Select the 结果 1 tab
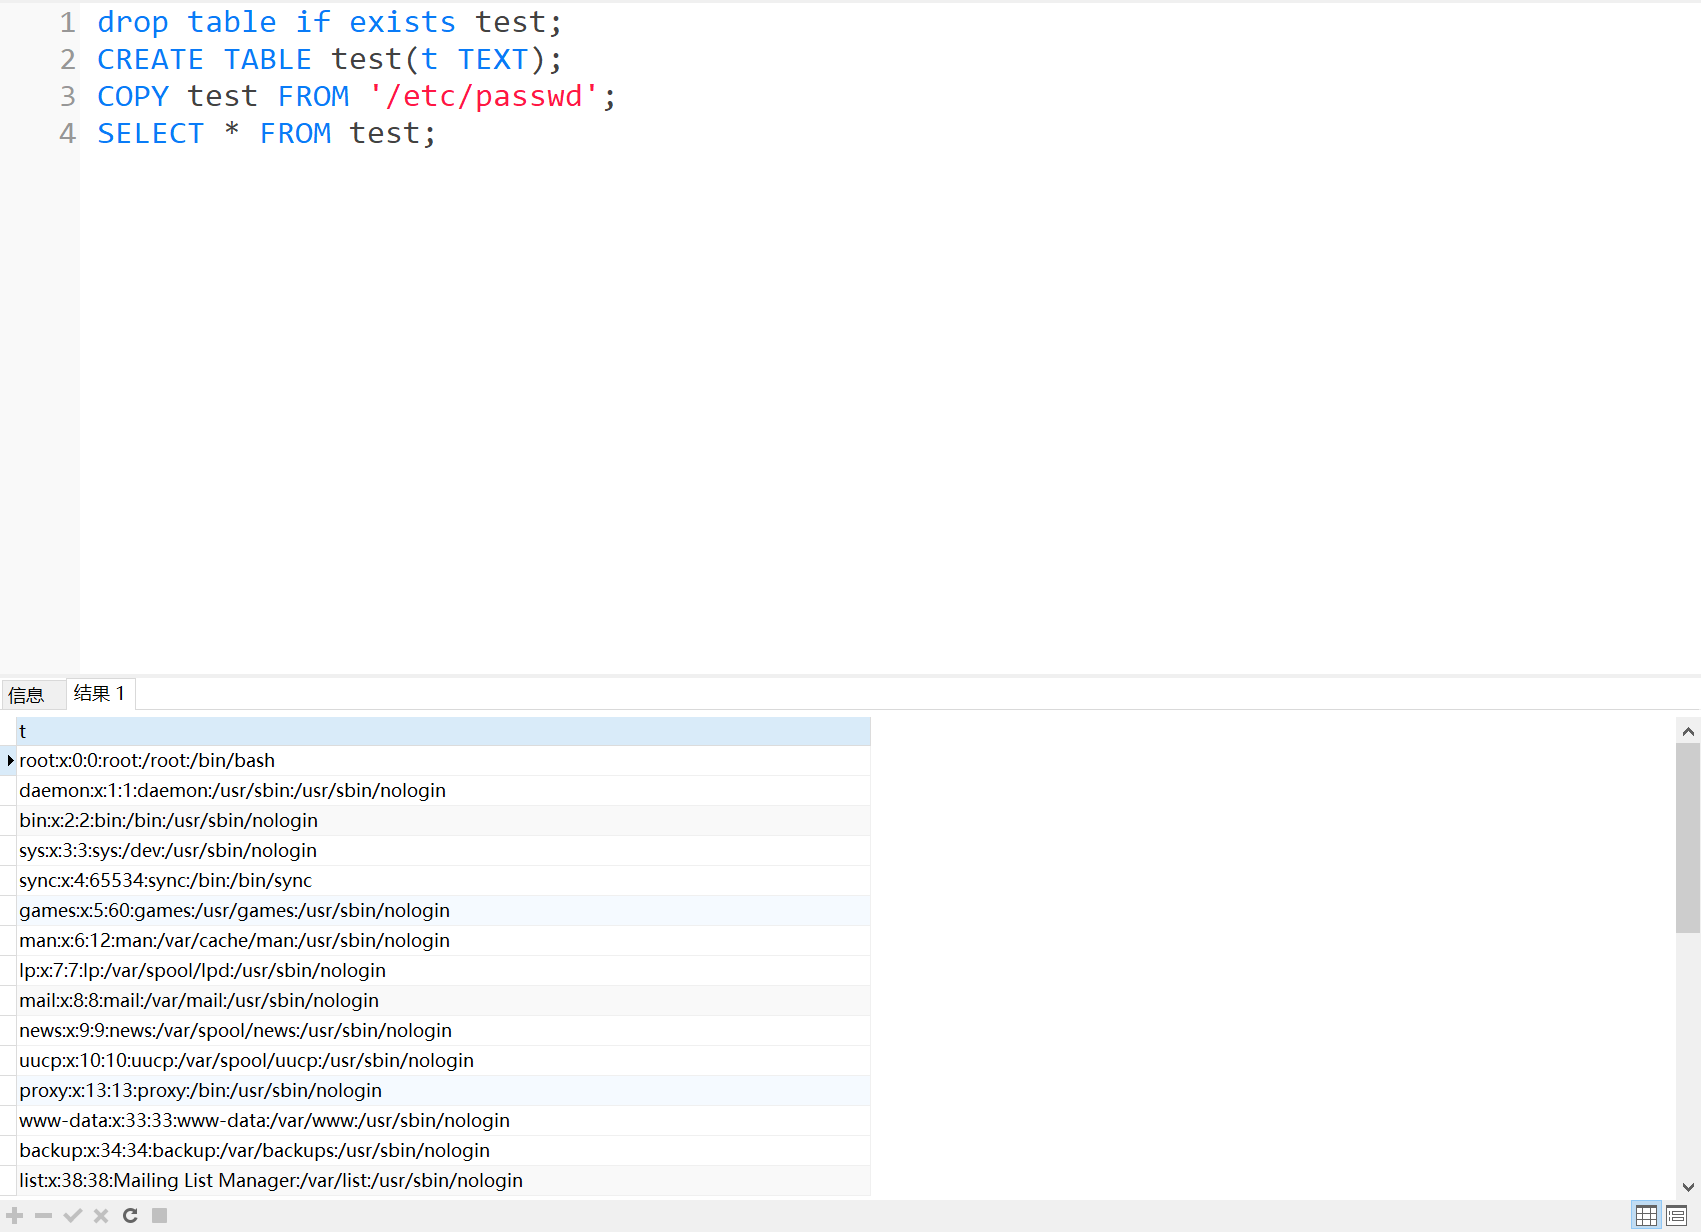1701x1232 pixels. click(100, 693)
